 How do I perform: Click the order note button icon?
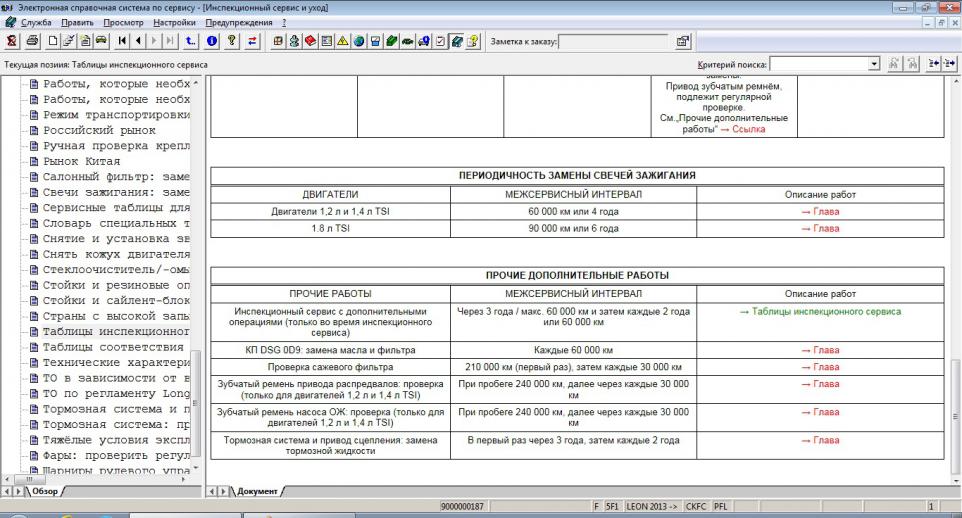point(682,41)
